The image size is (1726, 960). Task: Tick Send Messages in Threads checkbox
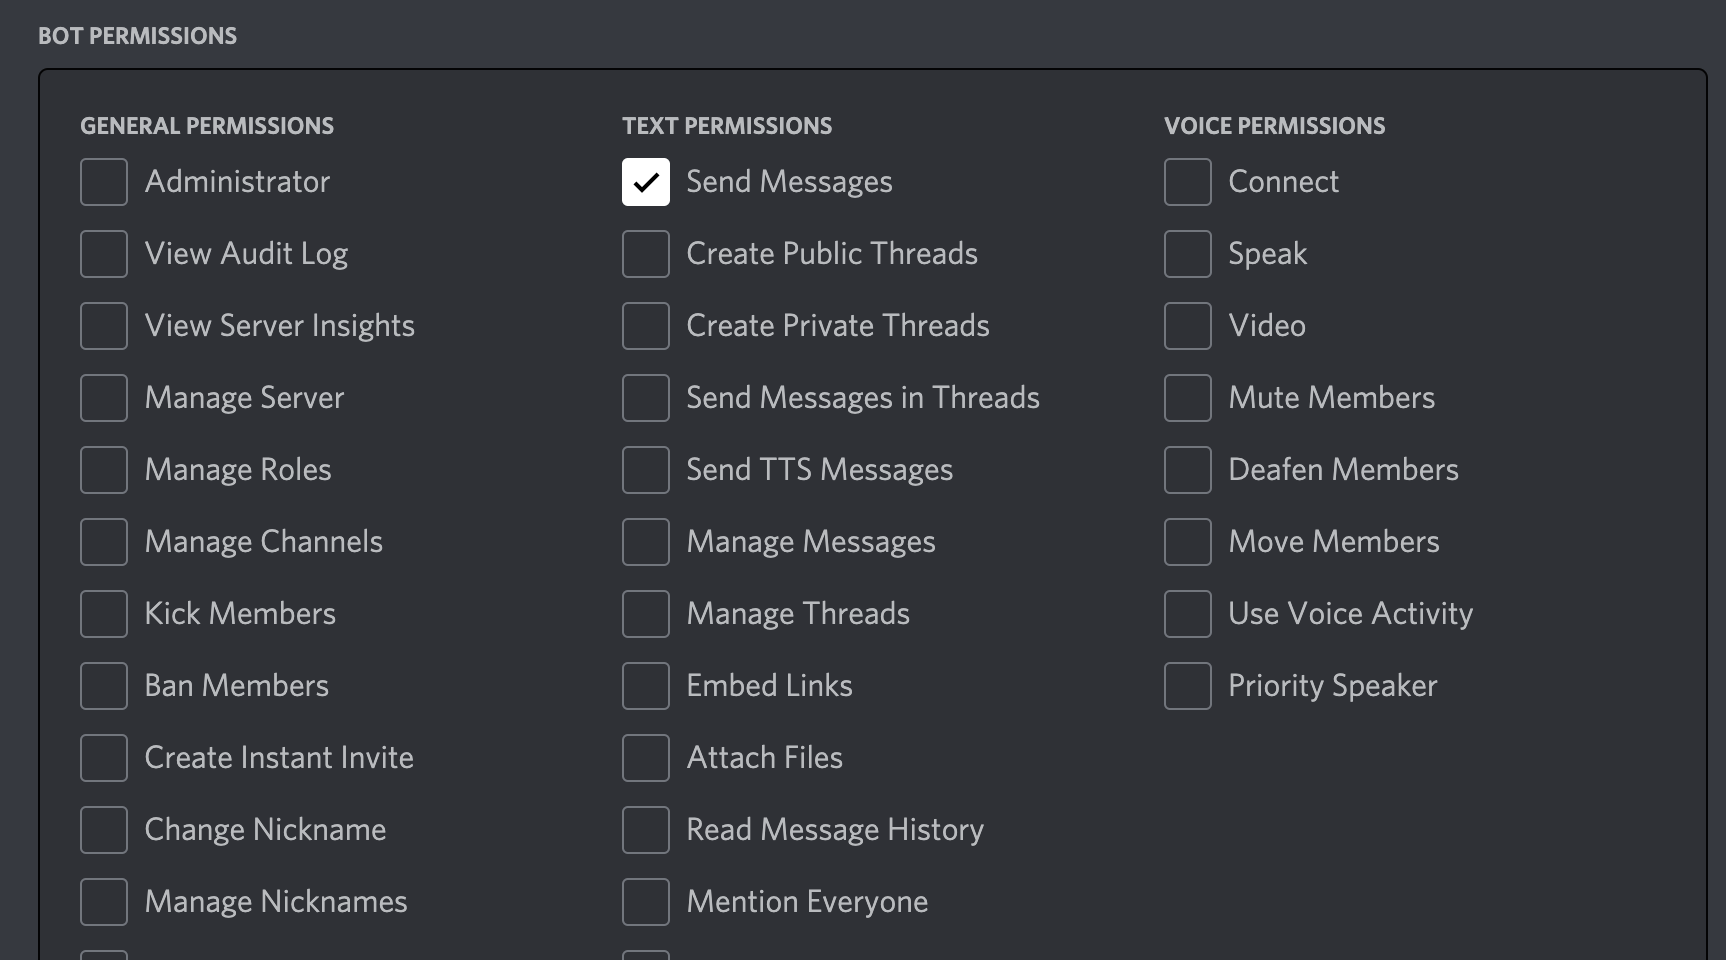coord(646,398)
